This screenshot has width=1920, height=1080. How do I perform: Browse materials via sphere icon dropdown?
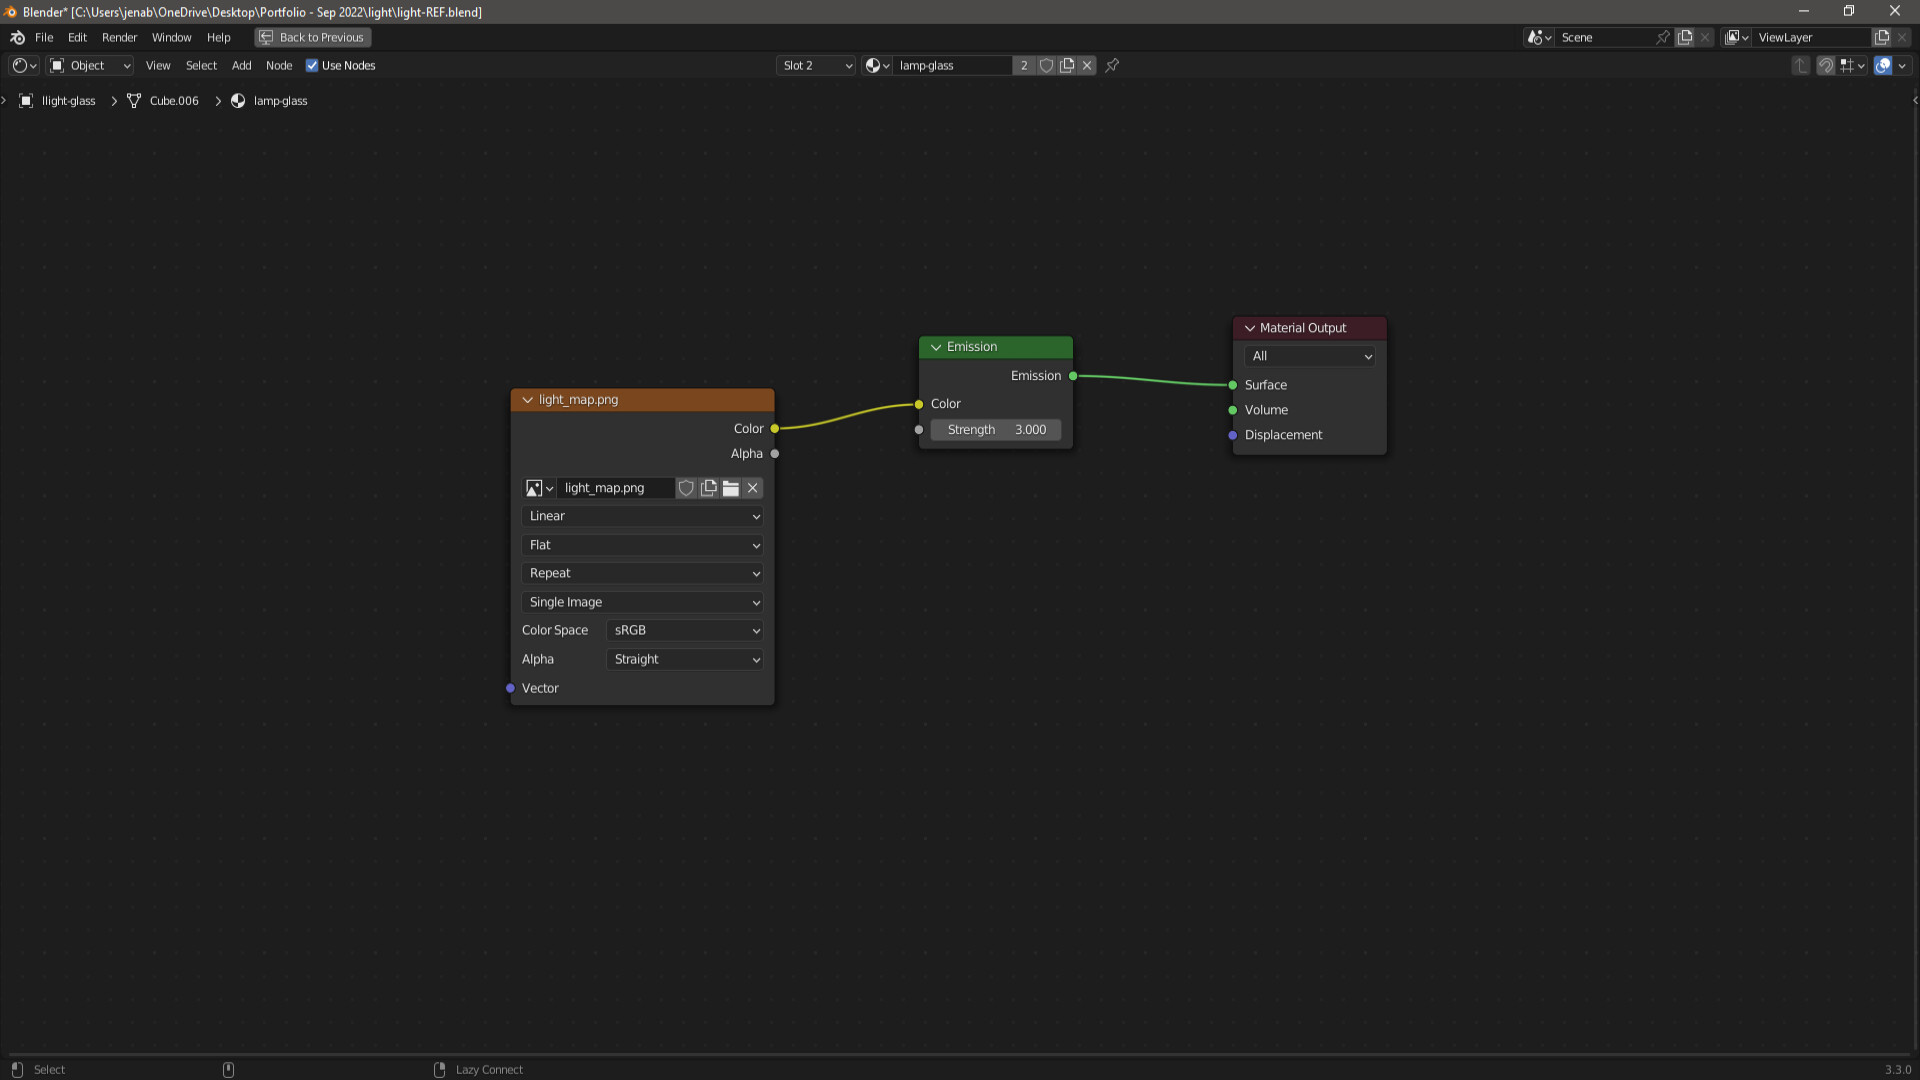[877, 66]
